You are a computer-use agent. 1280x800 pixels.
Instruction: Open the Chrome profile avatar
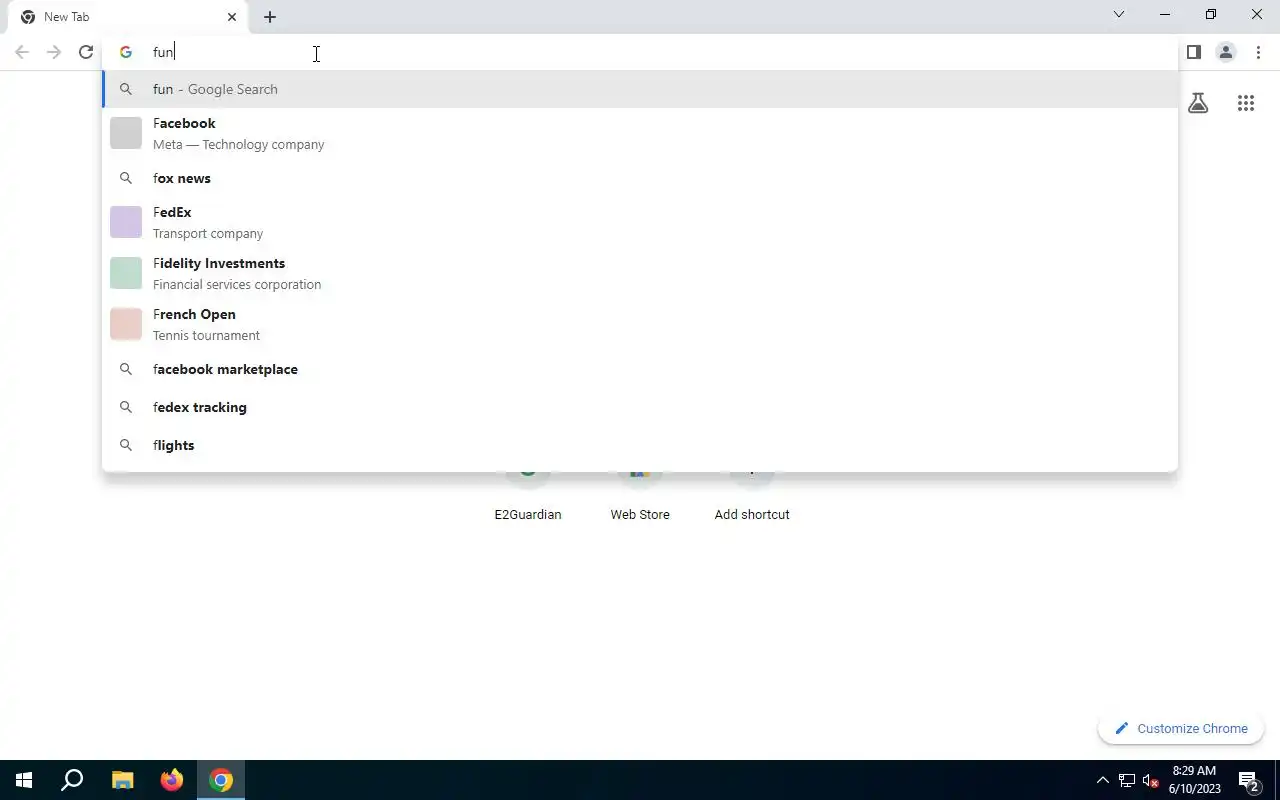(1226, 52)
